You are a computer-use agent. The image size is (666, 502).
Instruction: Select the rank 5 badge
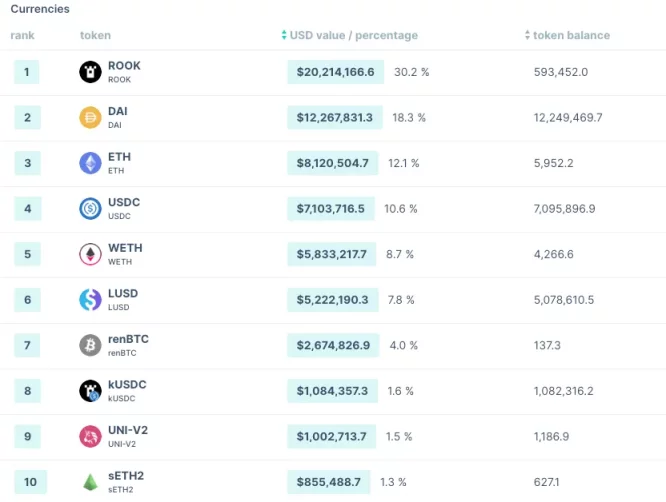pyautogui.click(x=27, y=254)
